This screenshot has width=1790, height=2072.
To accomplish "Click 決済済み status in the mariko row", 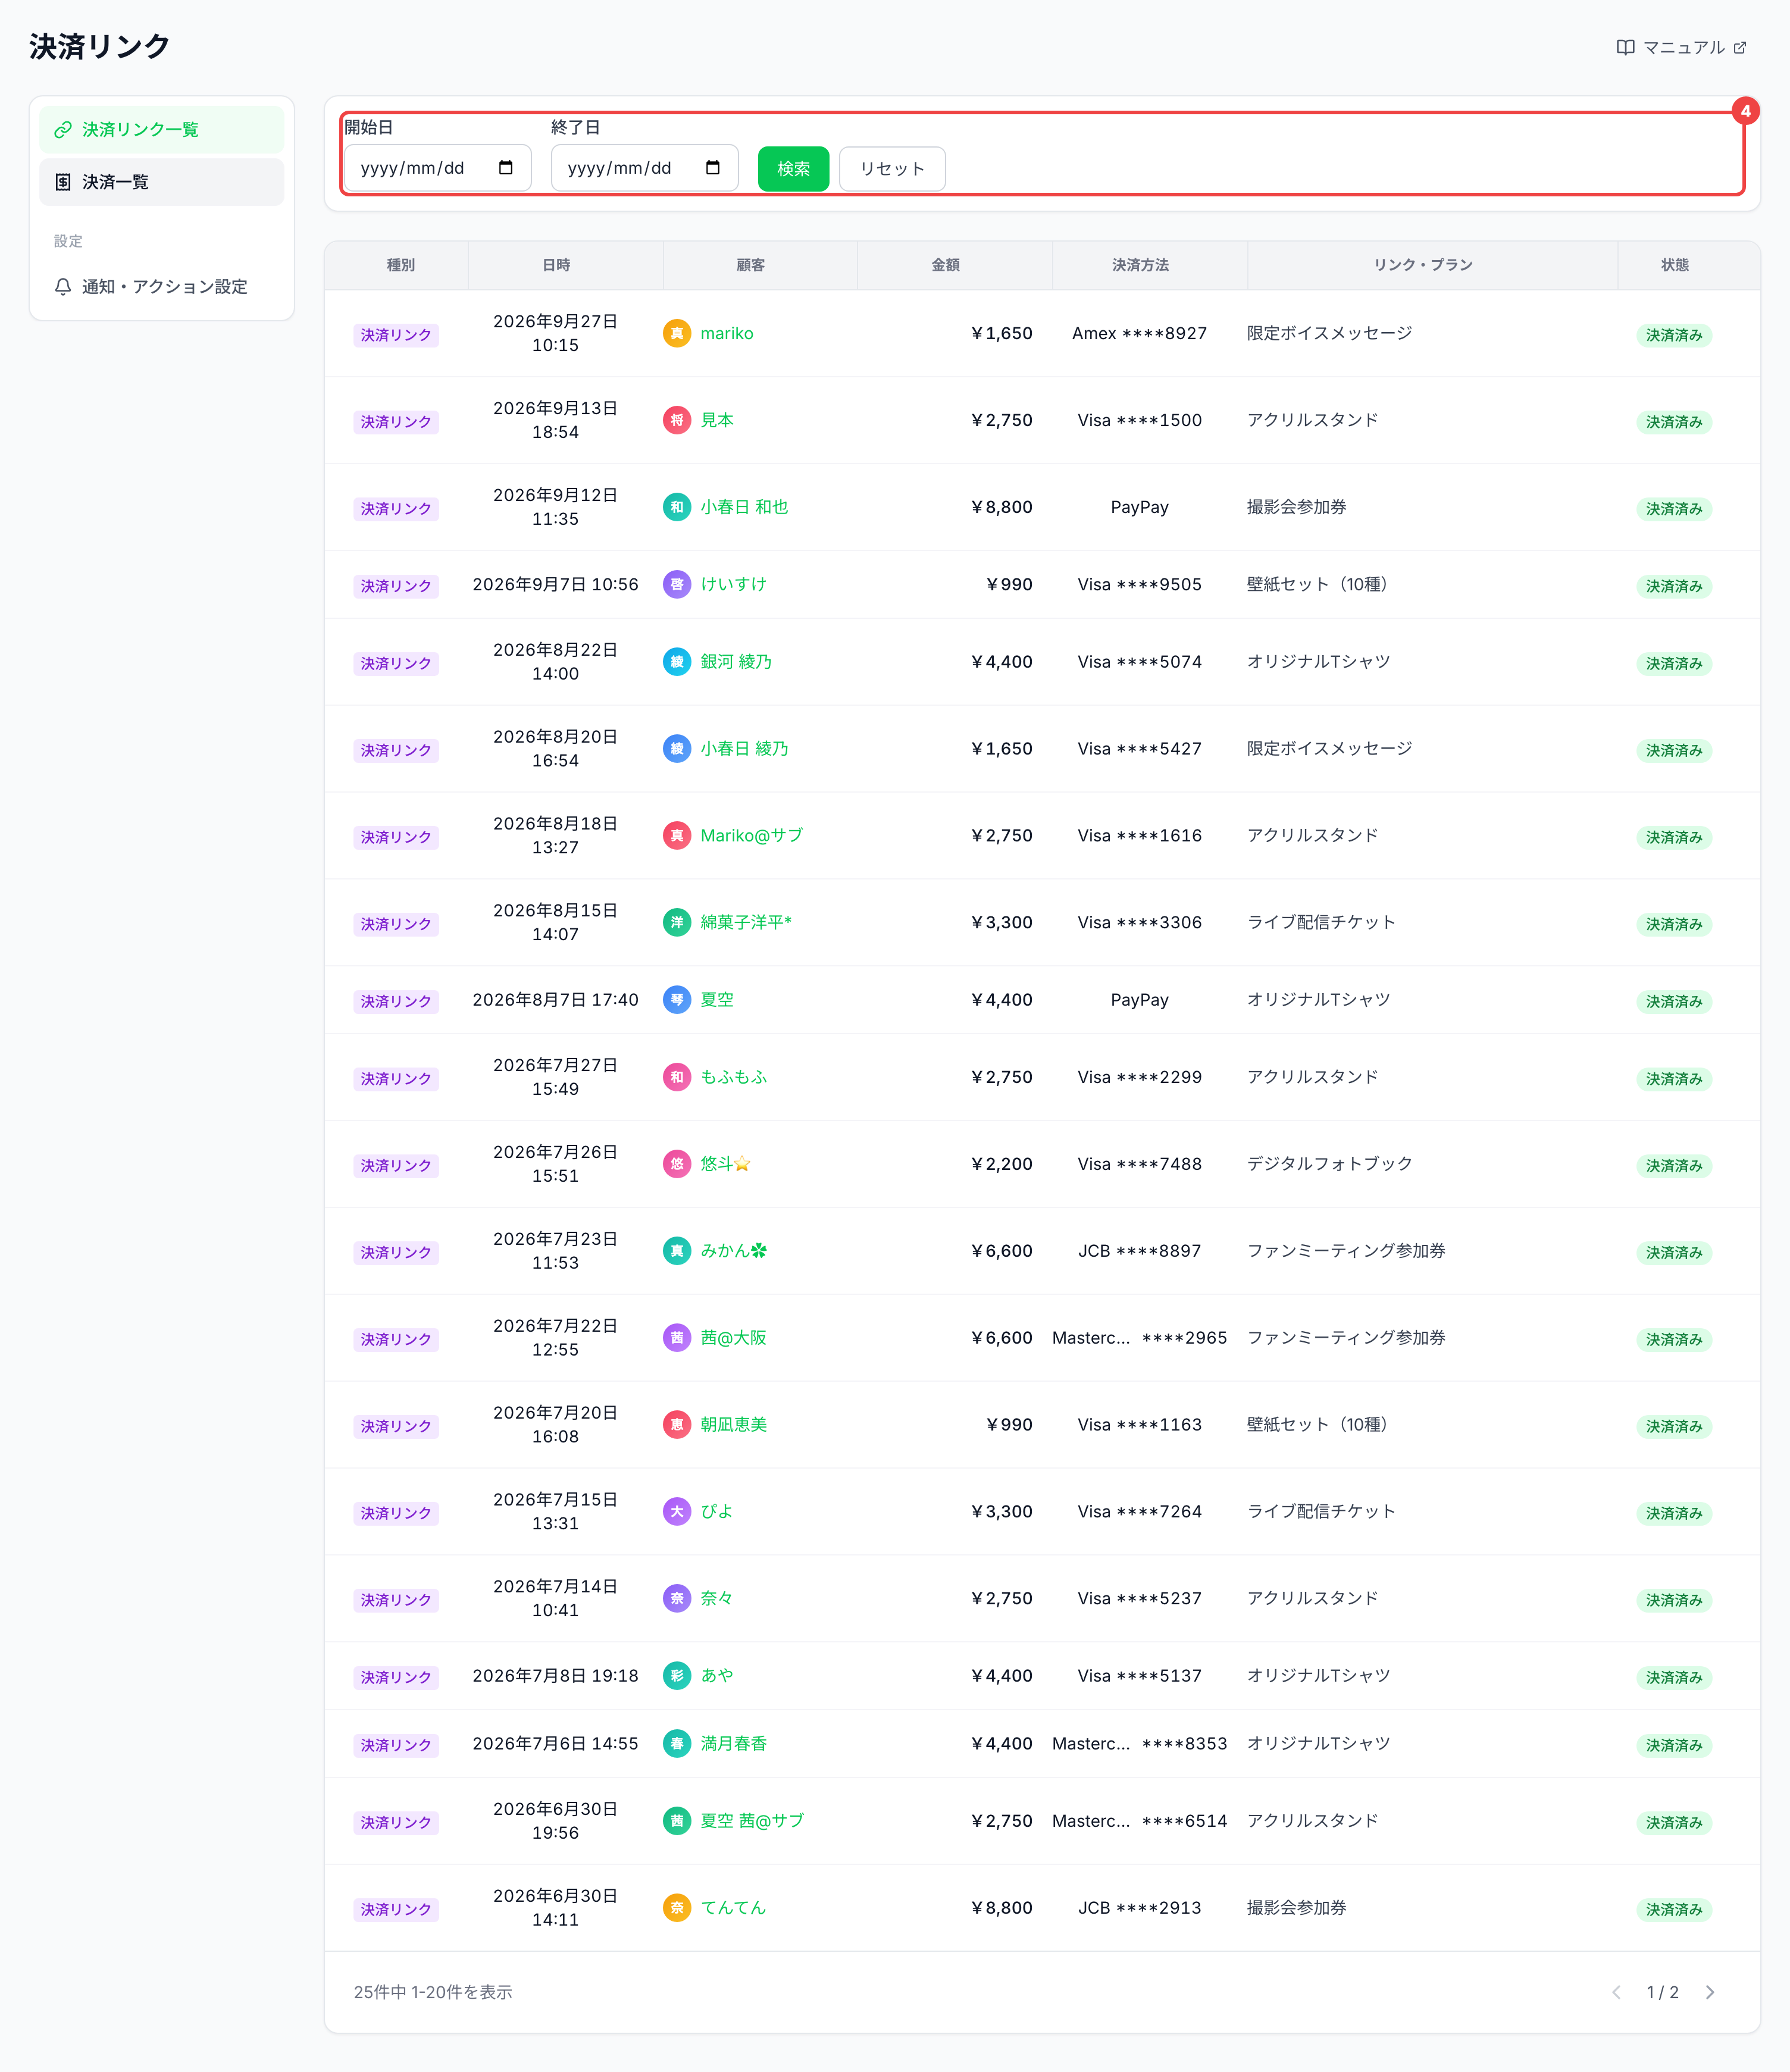I will click(1674, 335).
